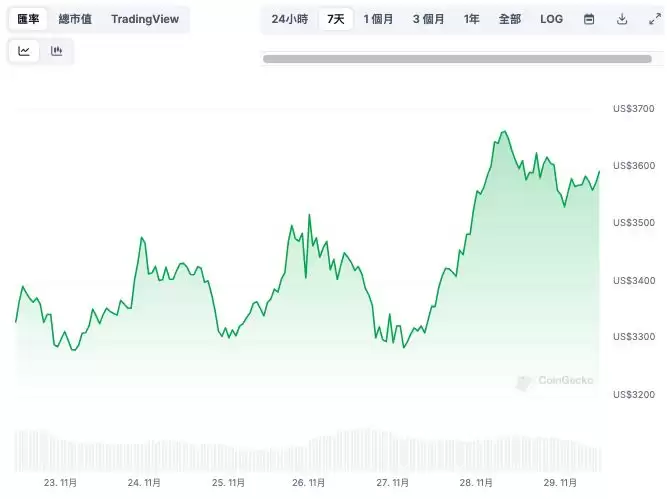Set range to 1 個月
667x499 pixels.
pos(378,19)
